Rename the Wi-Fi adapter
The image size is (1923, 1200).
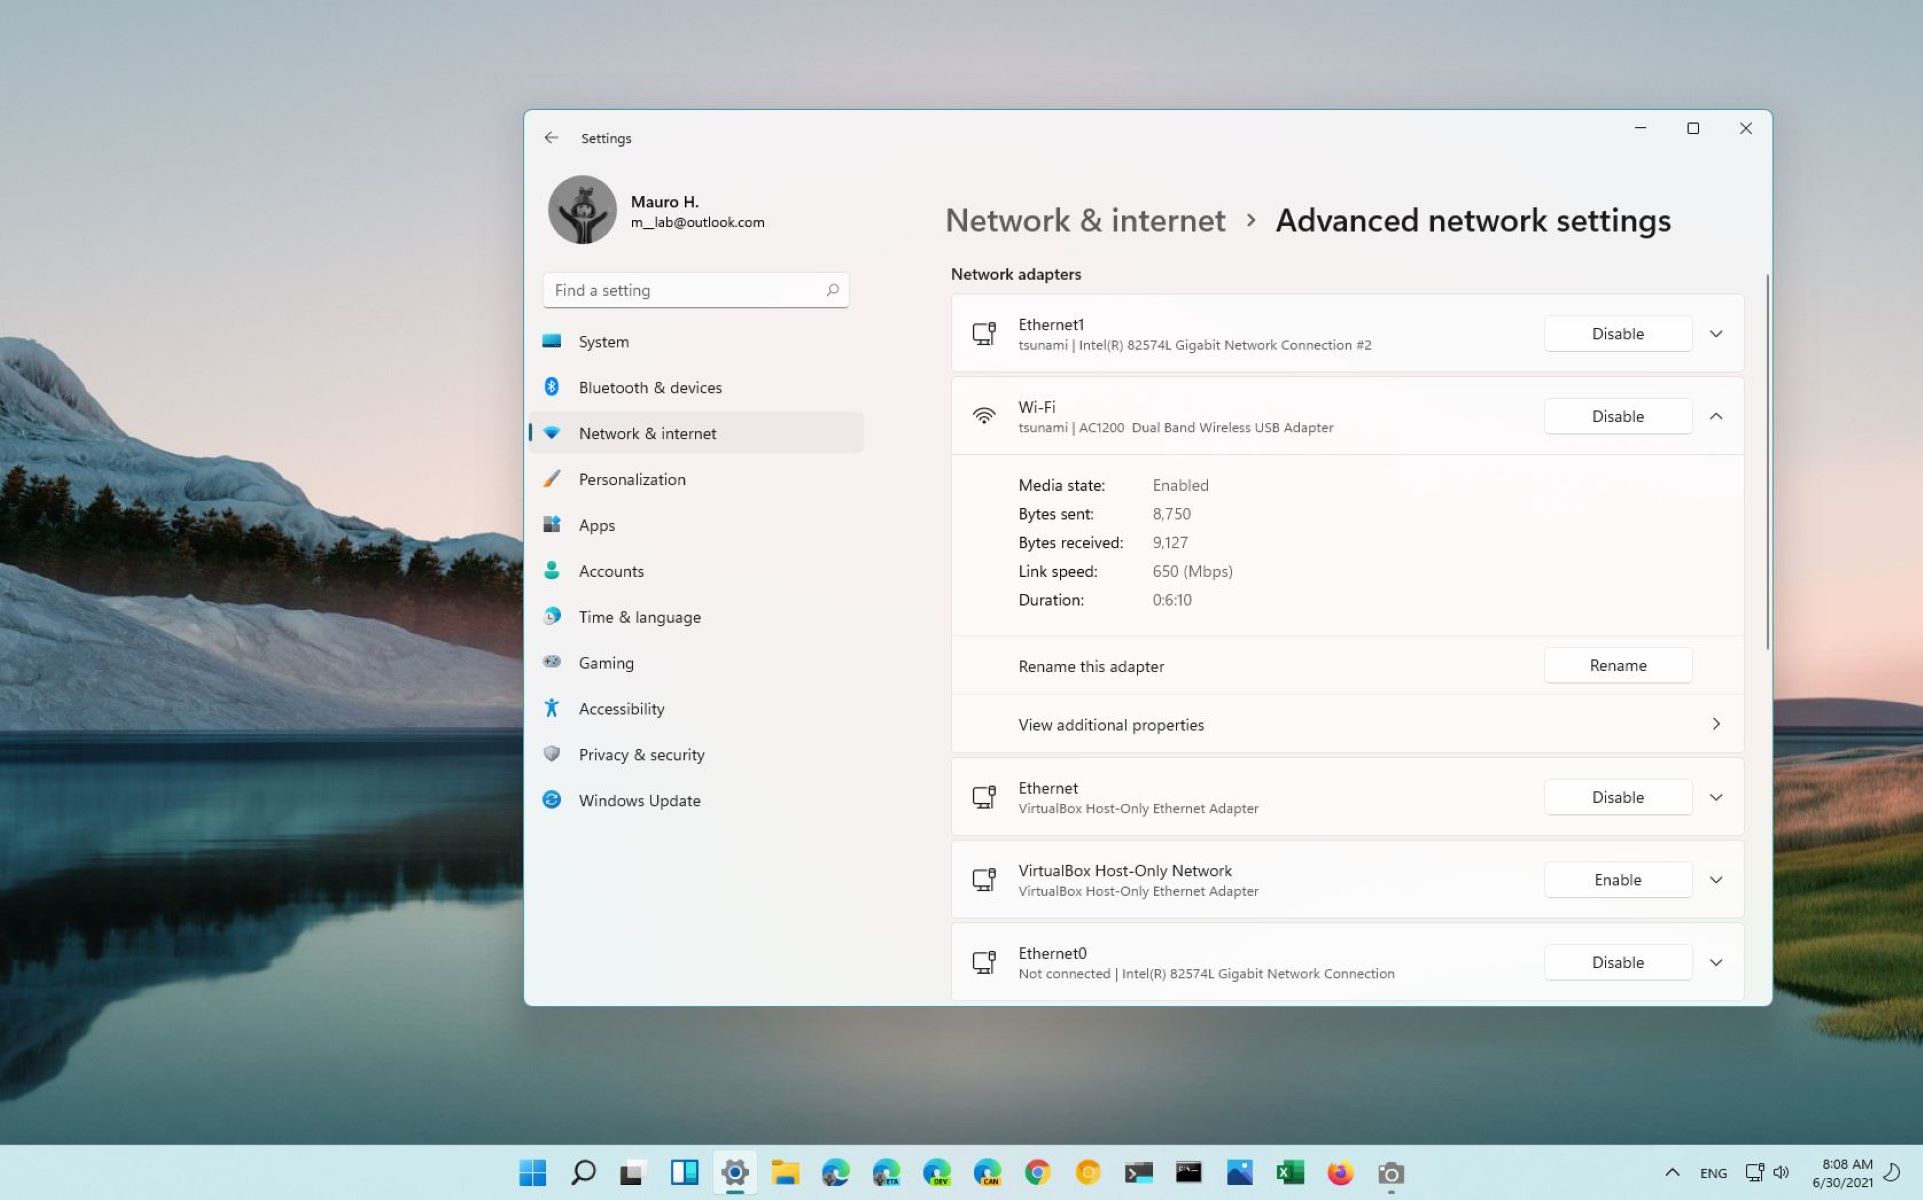pyautogui.click(x=1617, y=665)
